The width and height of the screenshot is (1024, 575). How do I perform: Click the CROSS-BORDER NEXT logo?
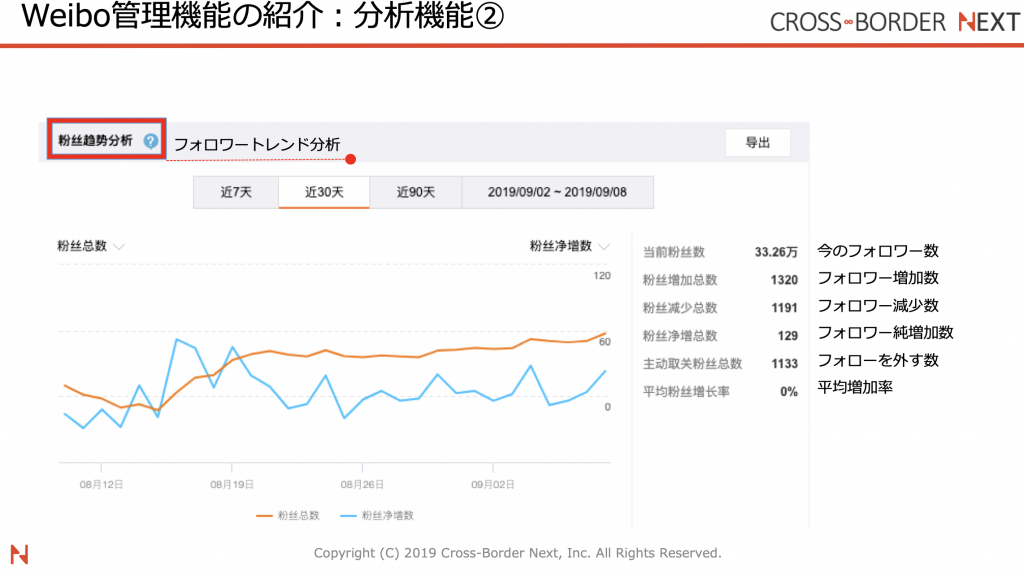coord(895,22)
